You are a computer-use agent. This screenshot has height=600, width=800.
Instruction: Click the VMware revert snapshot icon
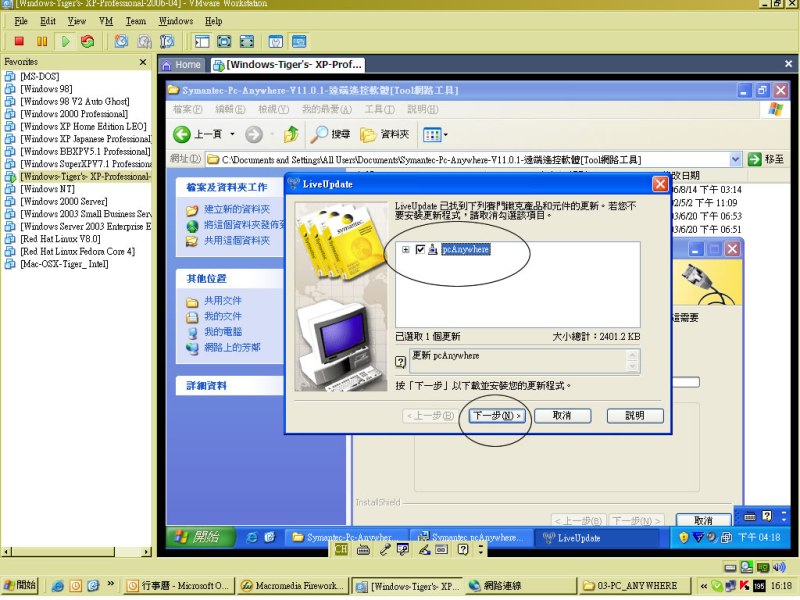pyautogui.click(x=144, y=41)
